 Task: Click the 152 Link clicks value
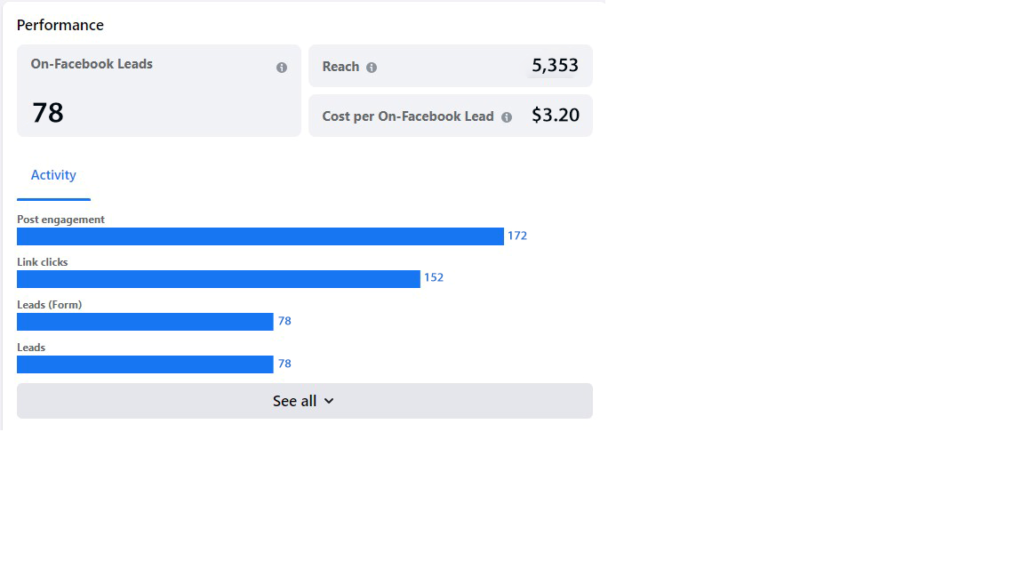click(434, 278)
